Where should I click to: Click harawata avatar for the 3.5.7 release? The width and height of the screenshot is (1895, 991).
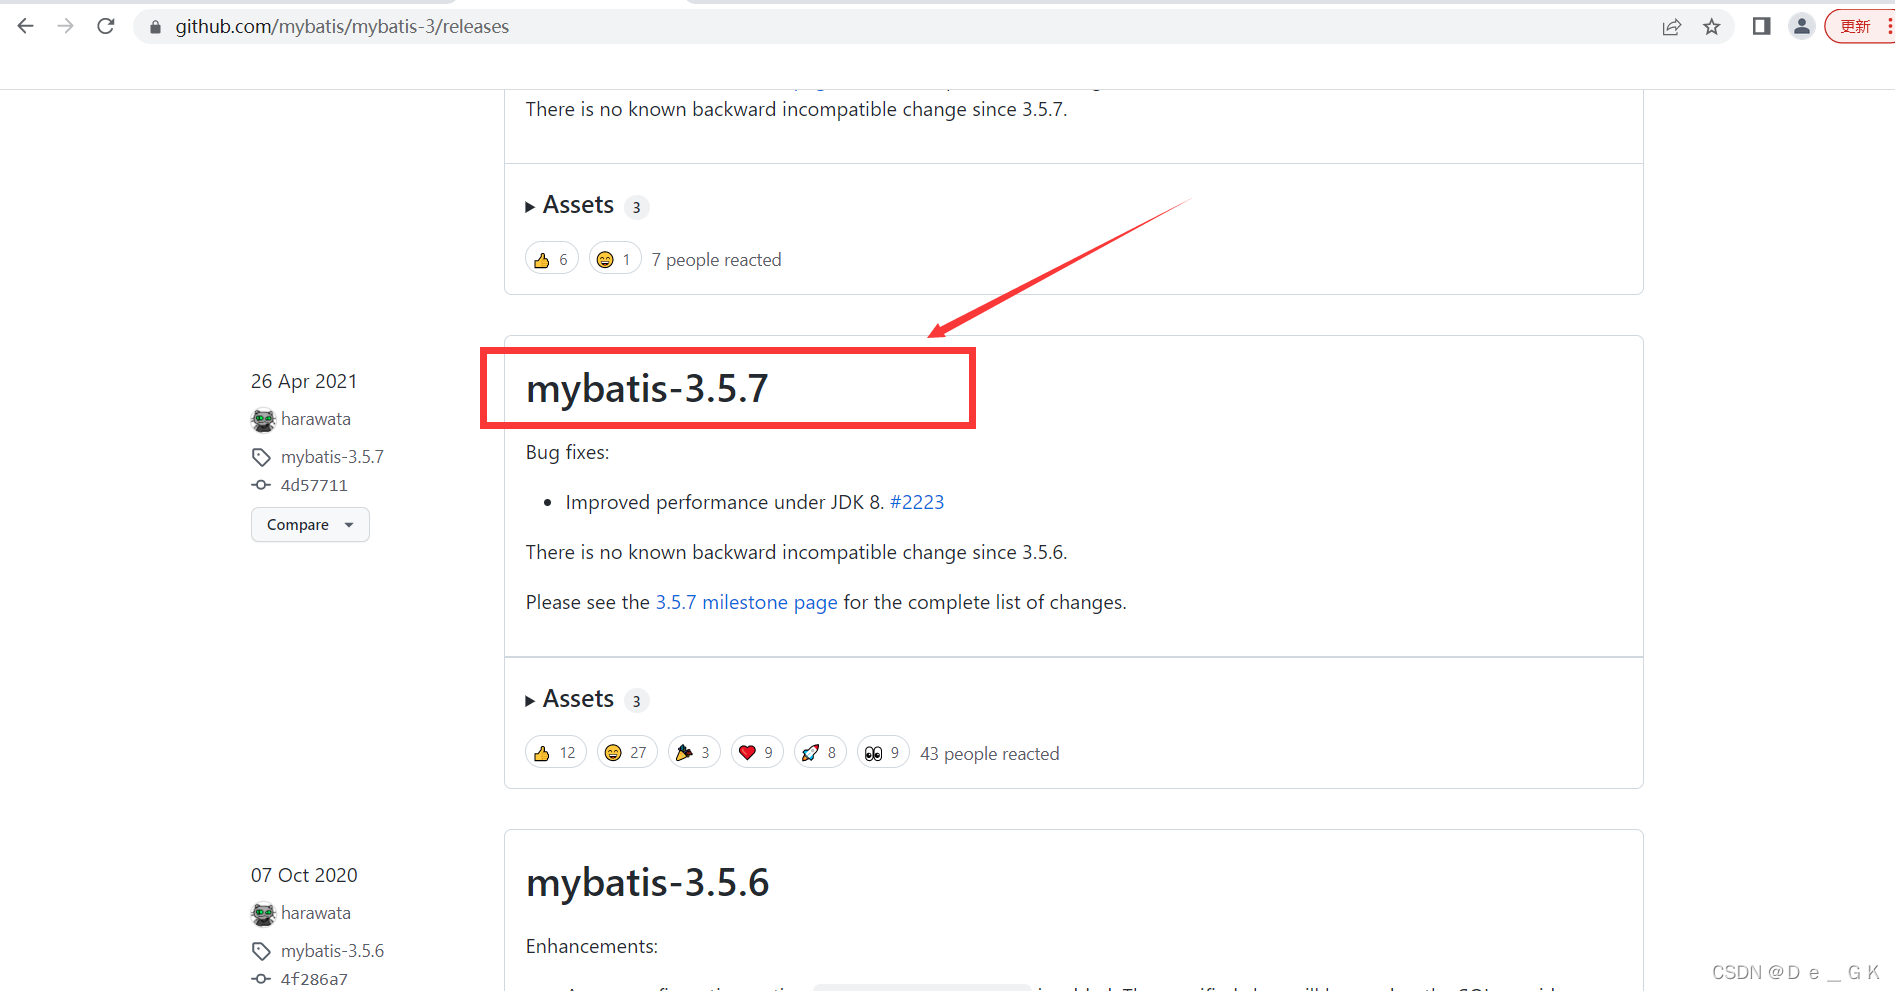click(x=263, y=420)
